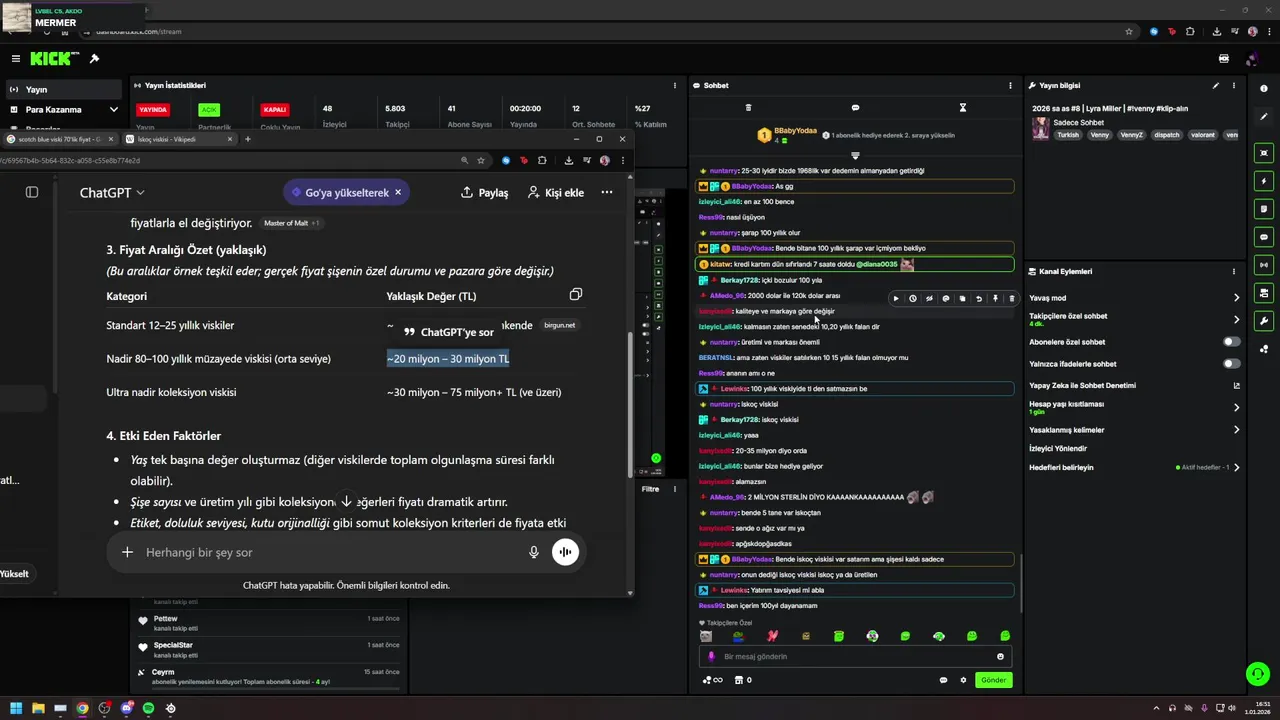
Task: Click the play icon in message actions
Action: point(896,298)
